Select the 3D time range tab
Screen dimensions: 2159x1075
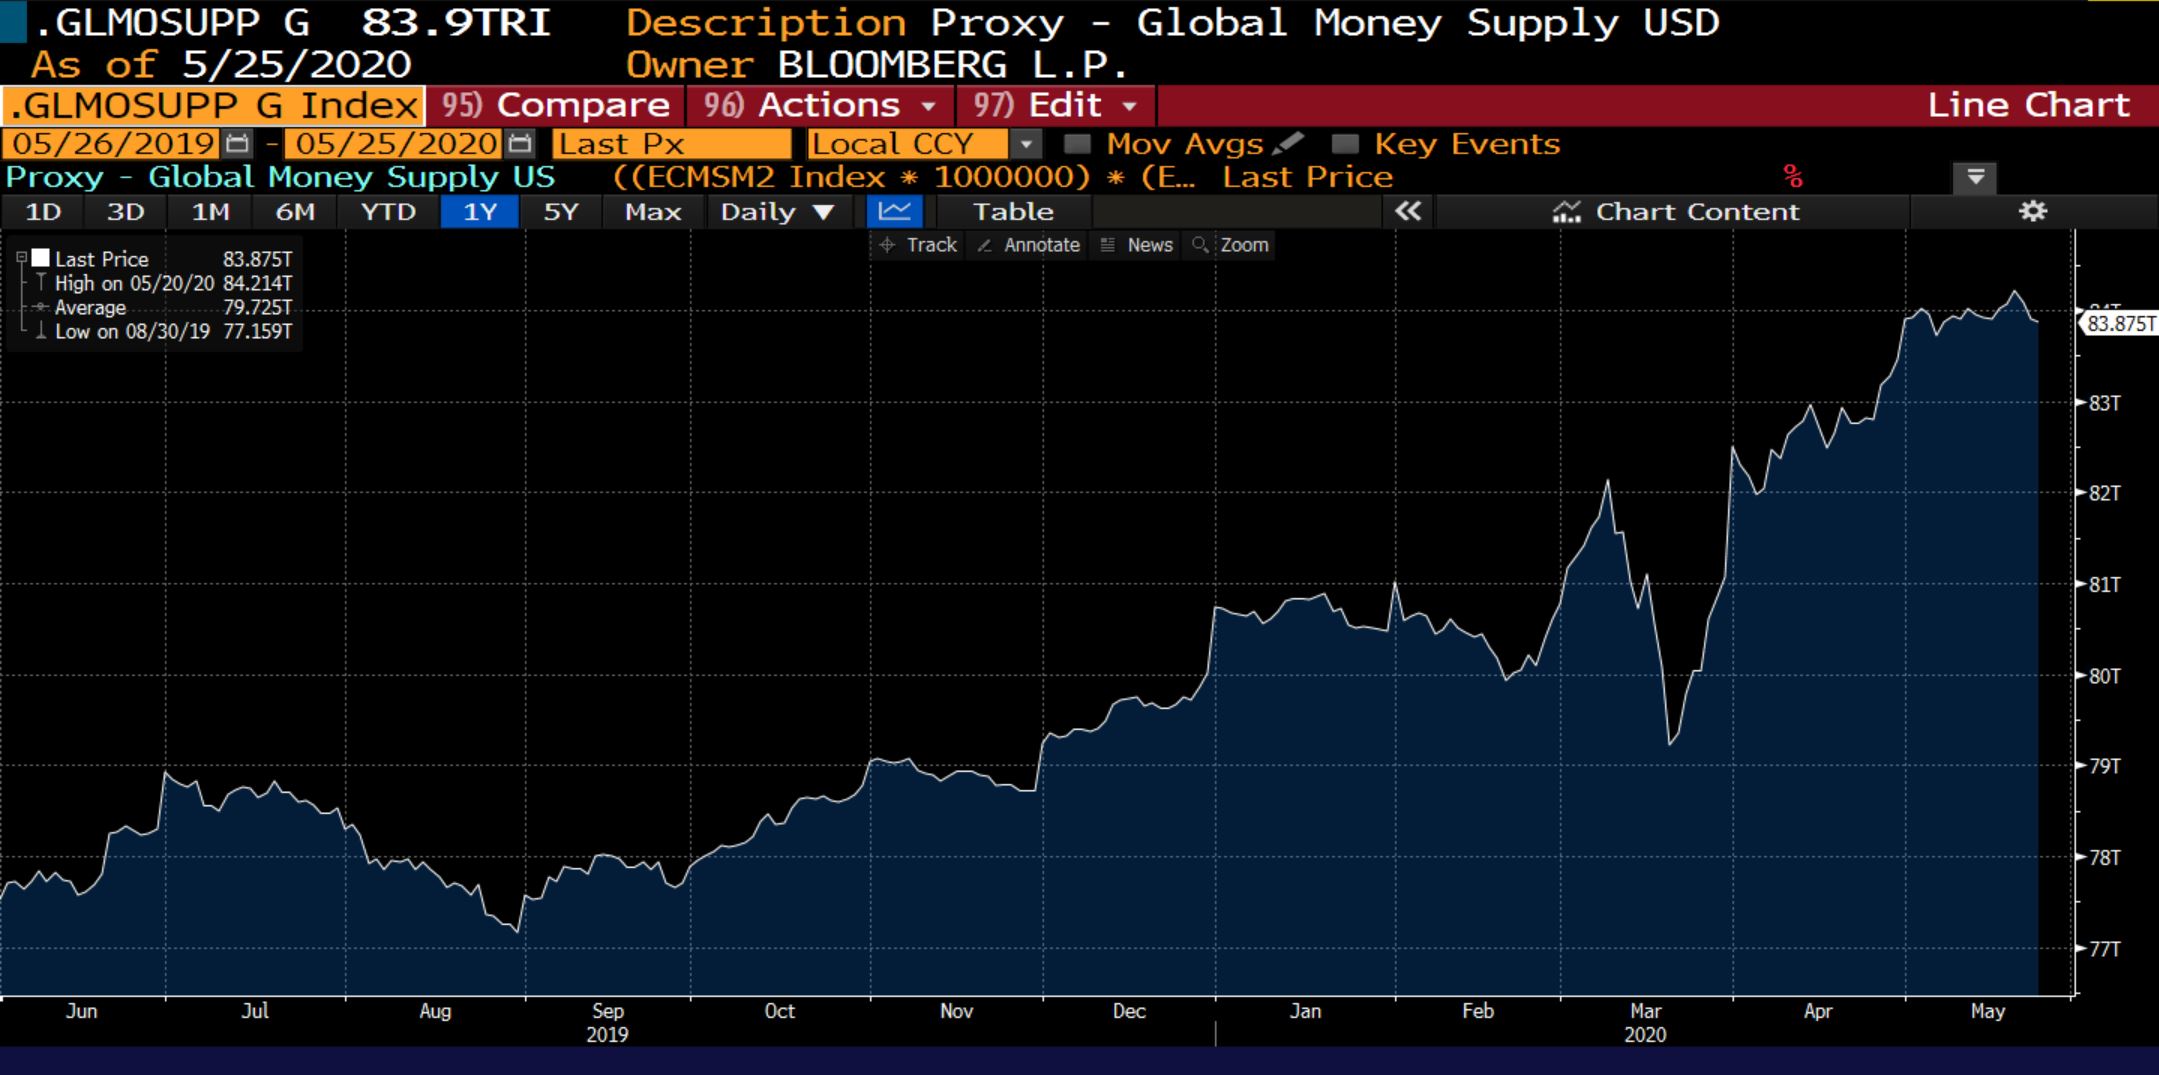click(x=126, y=212)
